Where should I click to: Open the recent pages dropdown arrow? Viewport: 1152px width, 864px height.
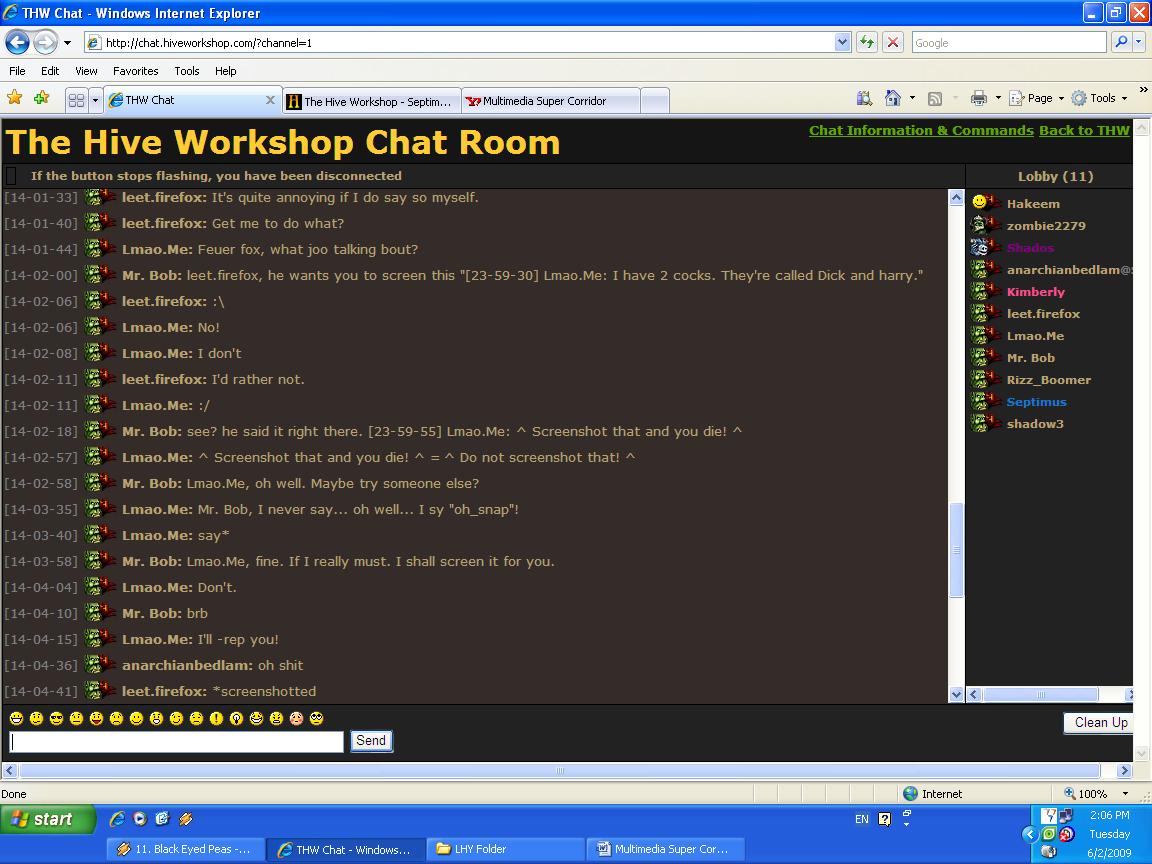68,43
